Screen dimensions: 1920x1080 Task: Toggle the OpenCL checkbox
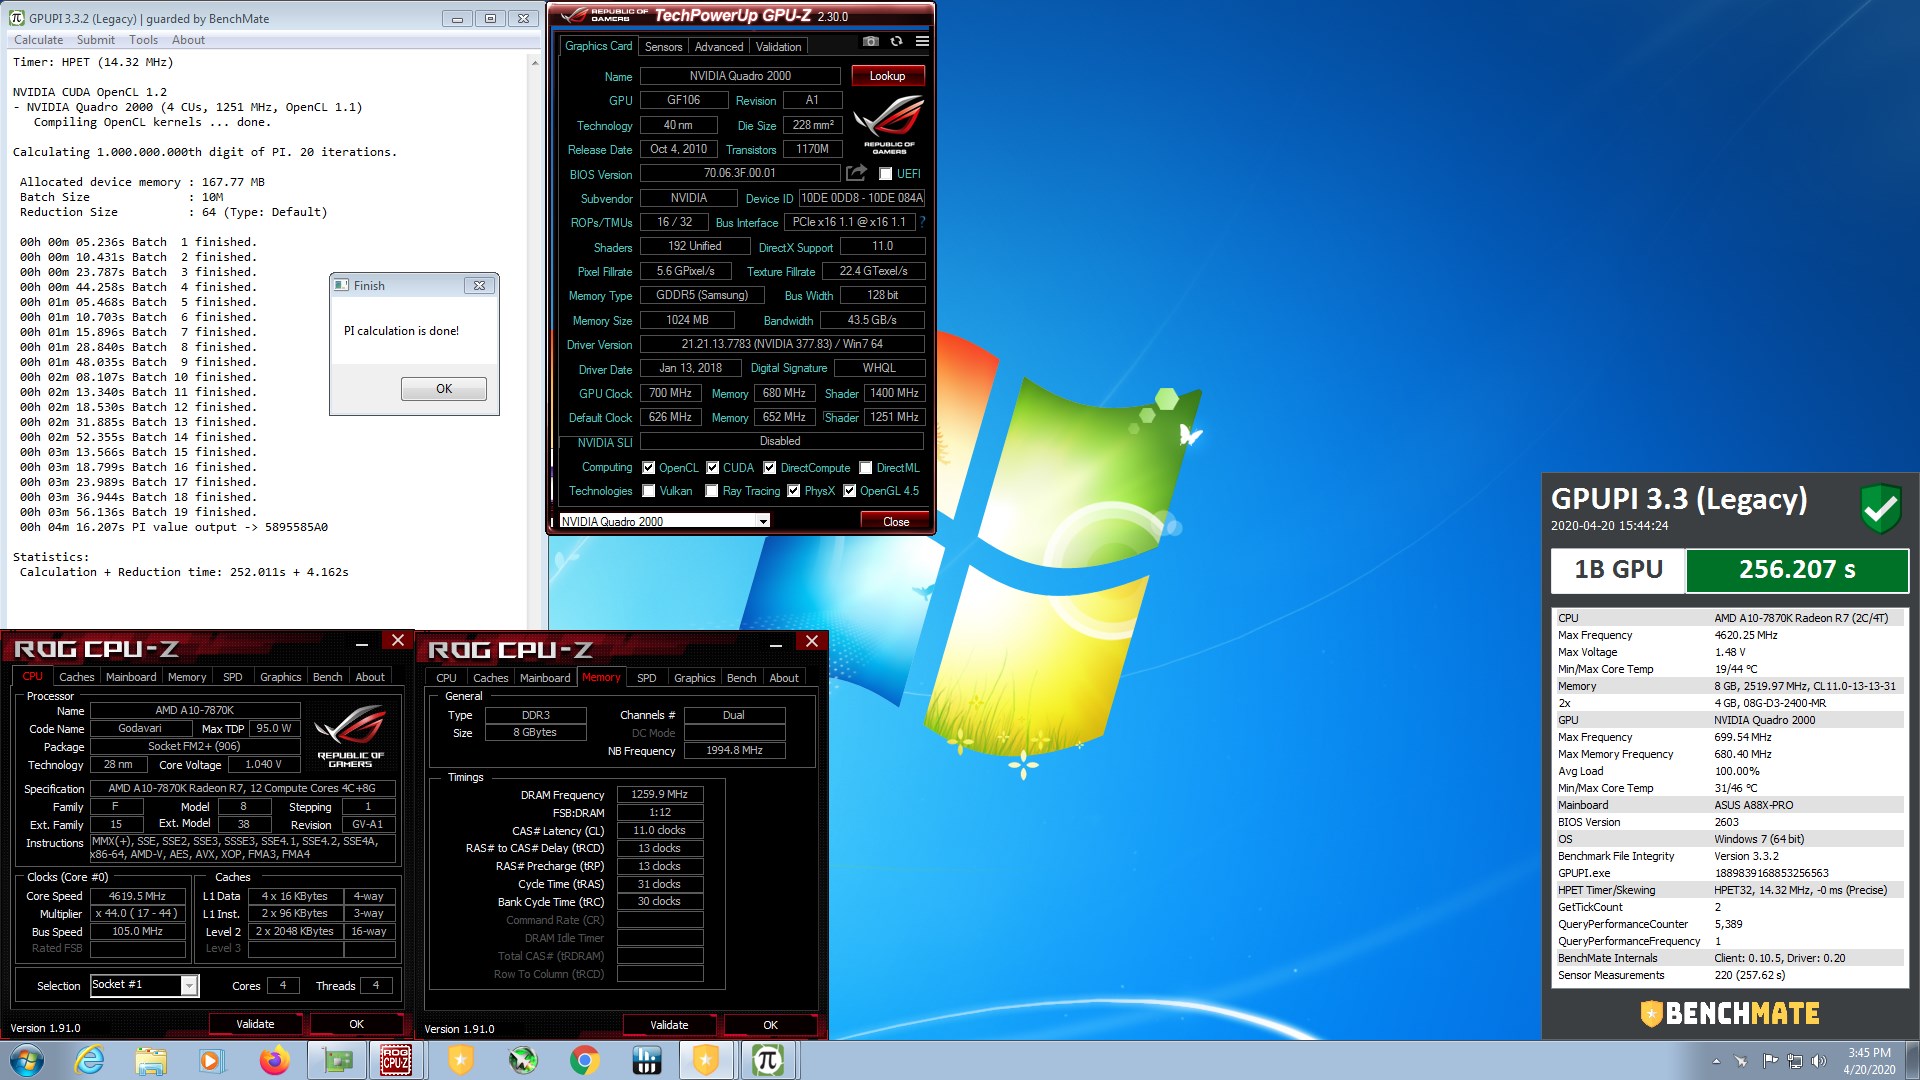point(648,468)
